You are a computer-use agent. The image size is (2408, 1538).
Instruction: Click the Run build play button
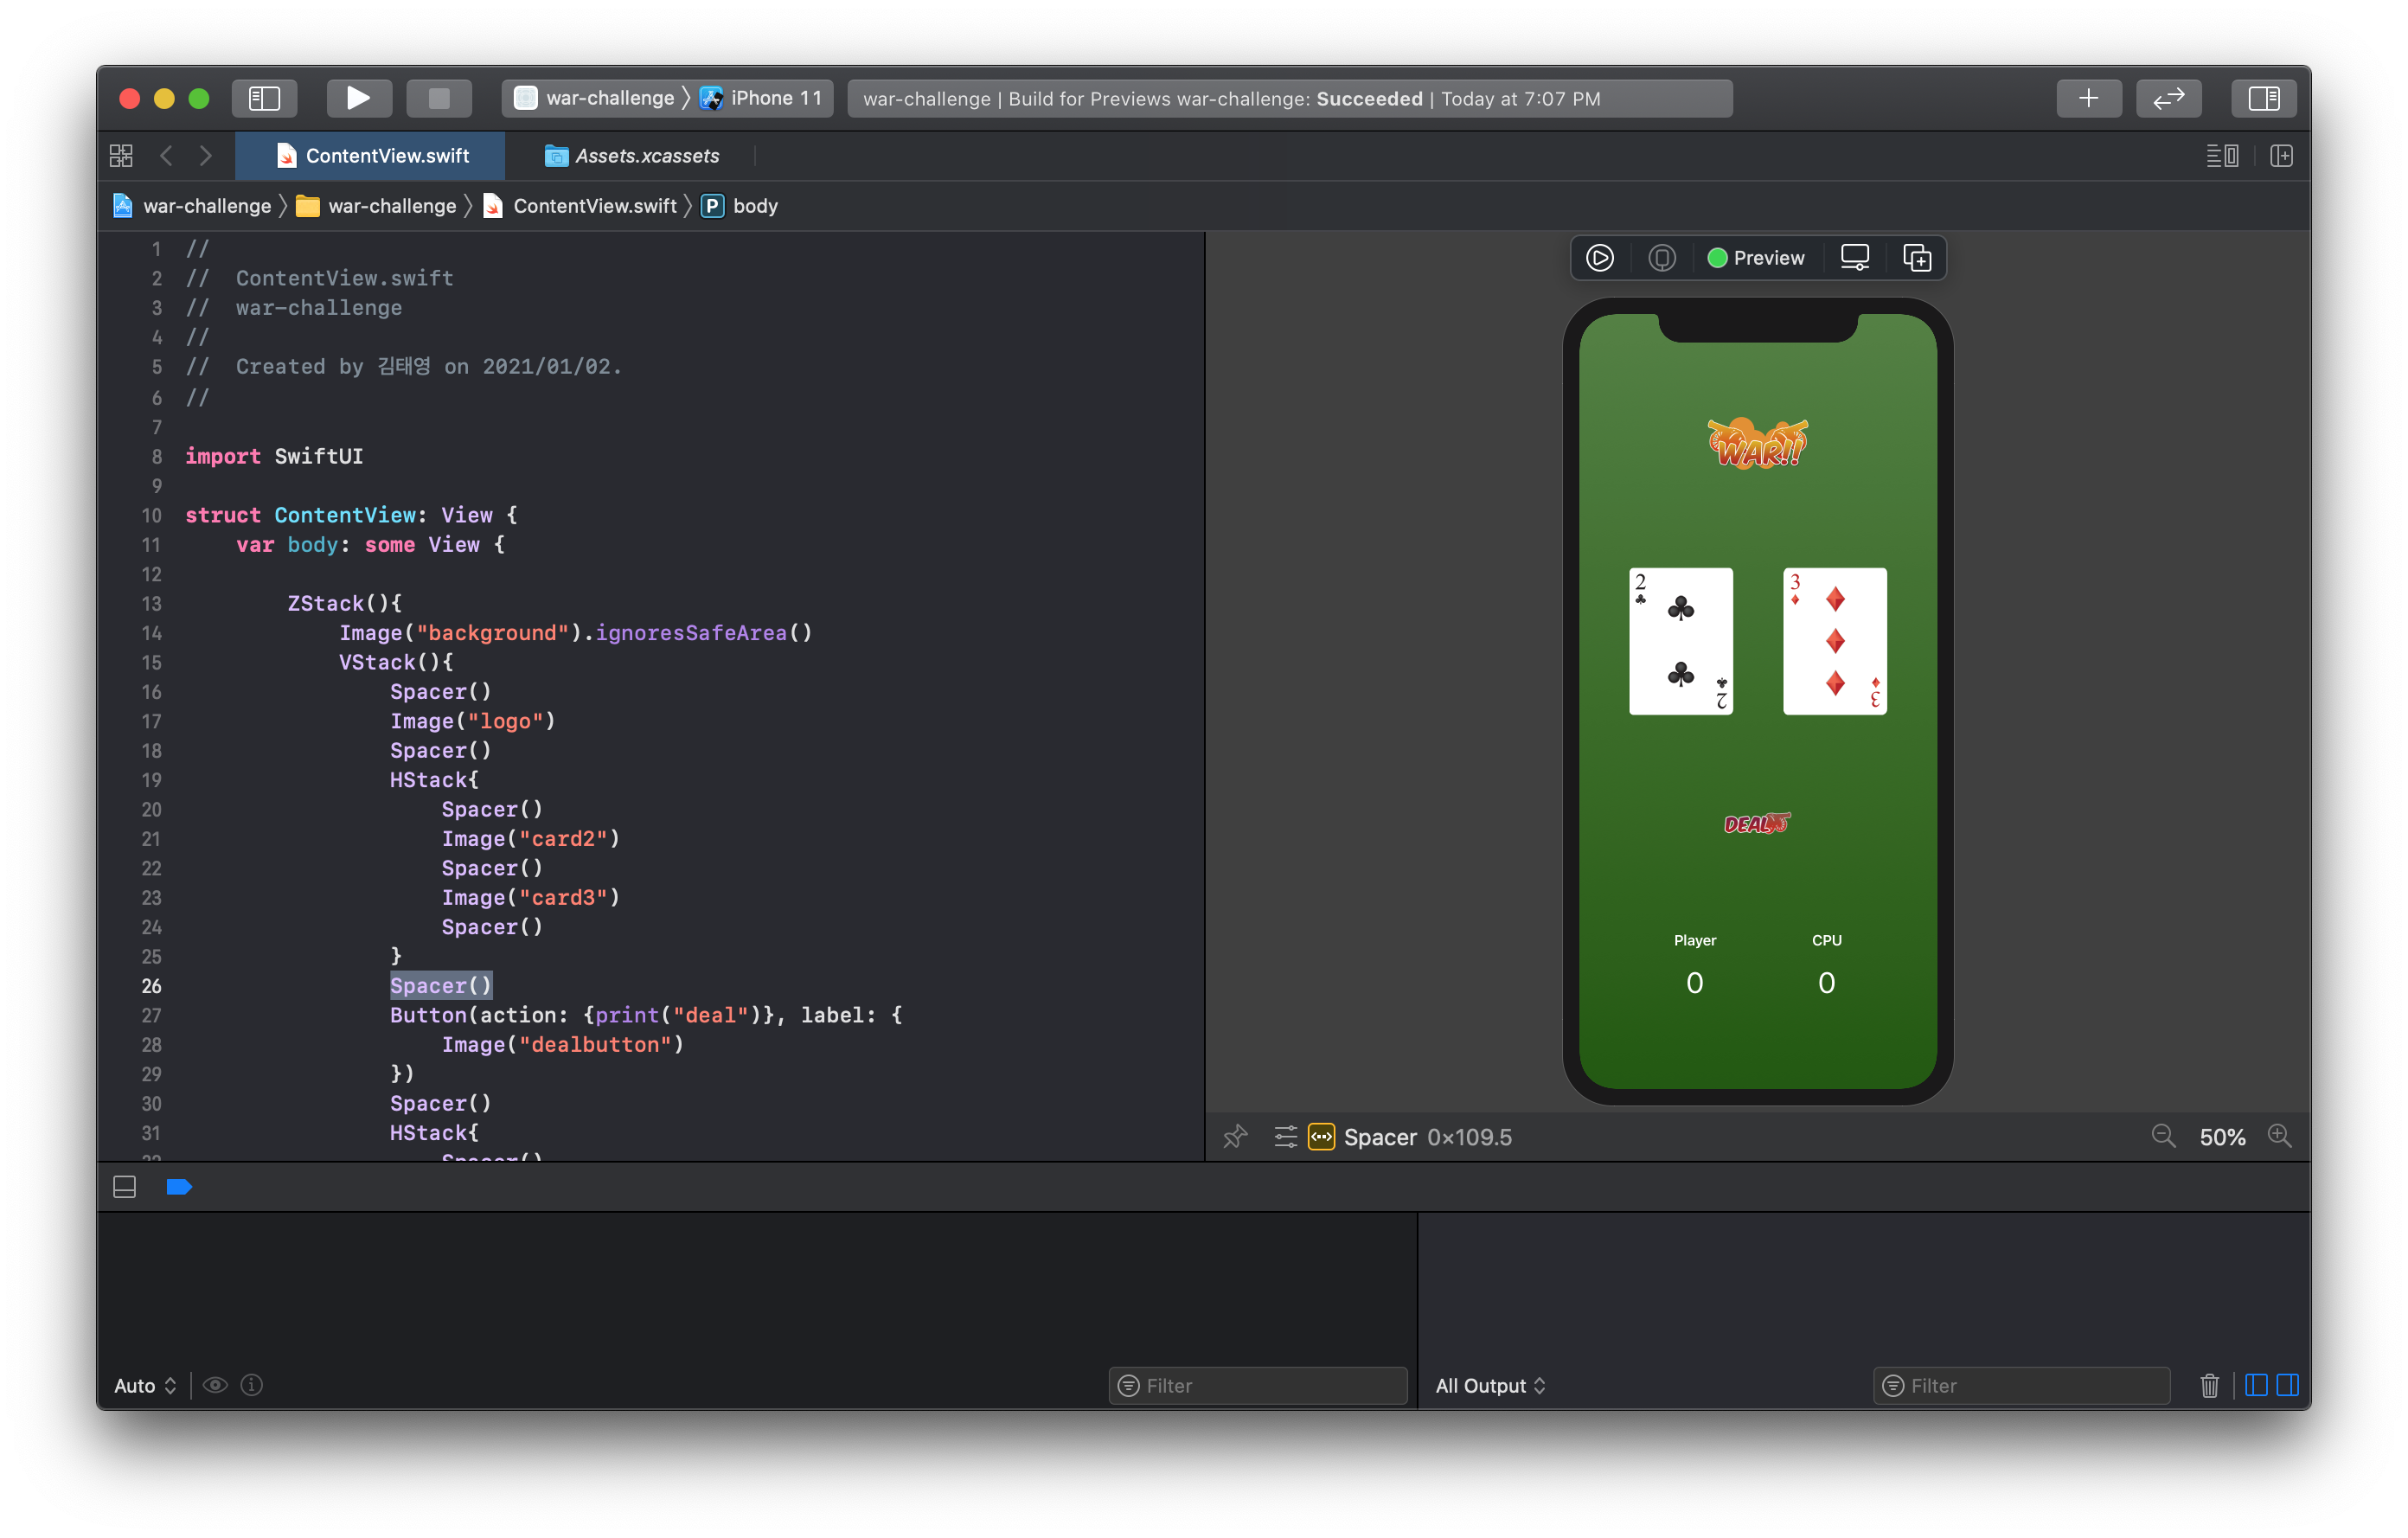pos(358,98)
